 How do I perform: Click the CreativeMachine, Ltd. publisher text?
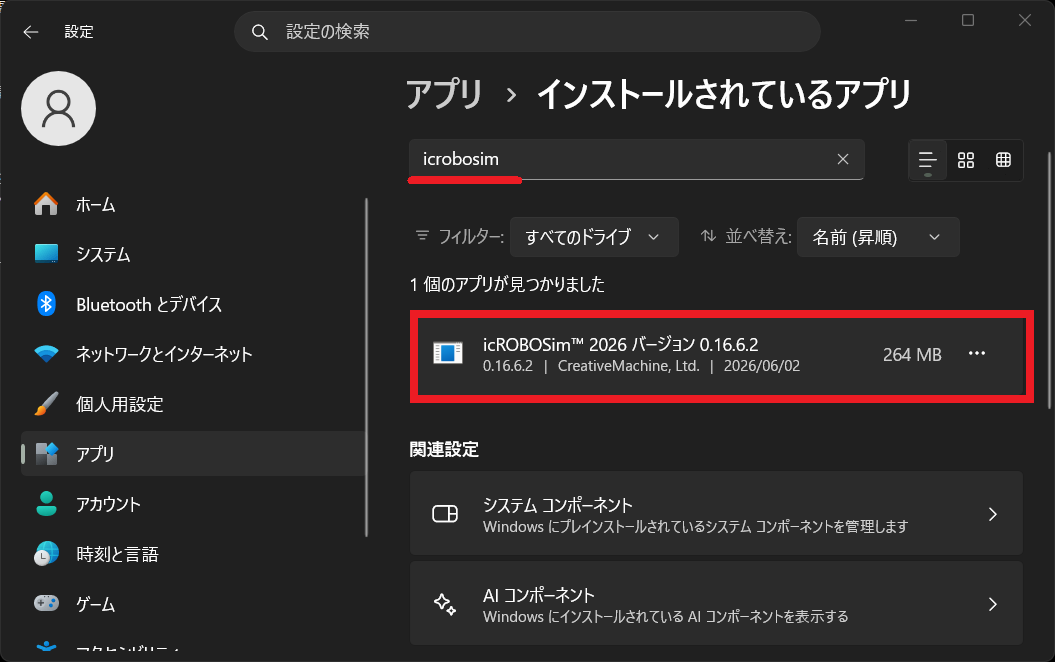[x=628, y=366]
